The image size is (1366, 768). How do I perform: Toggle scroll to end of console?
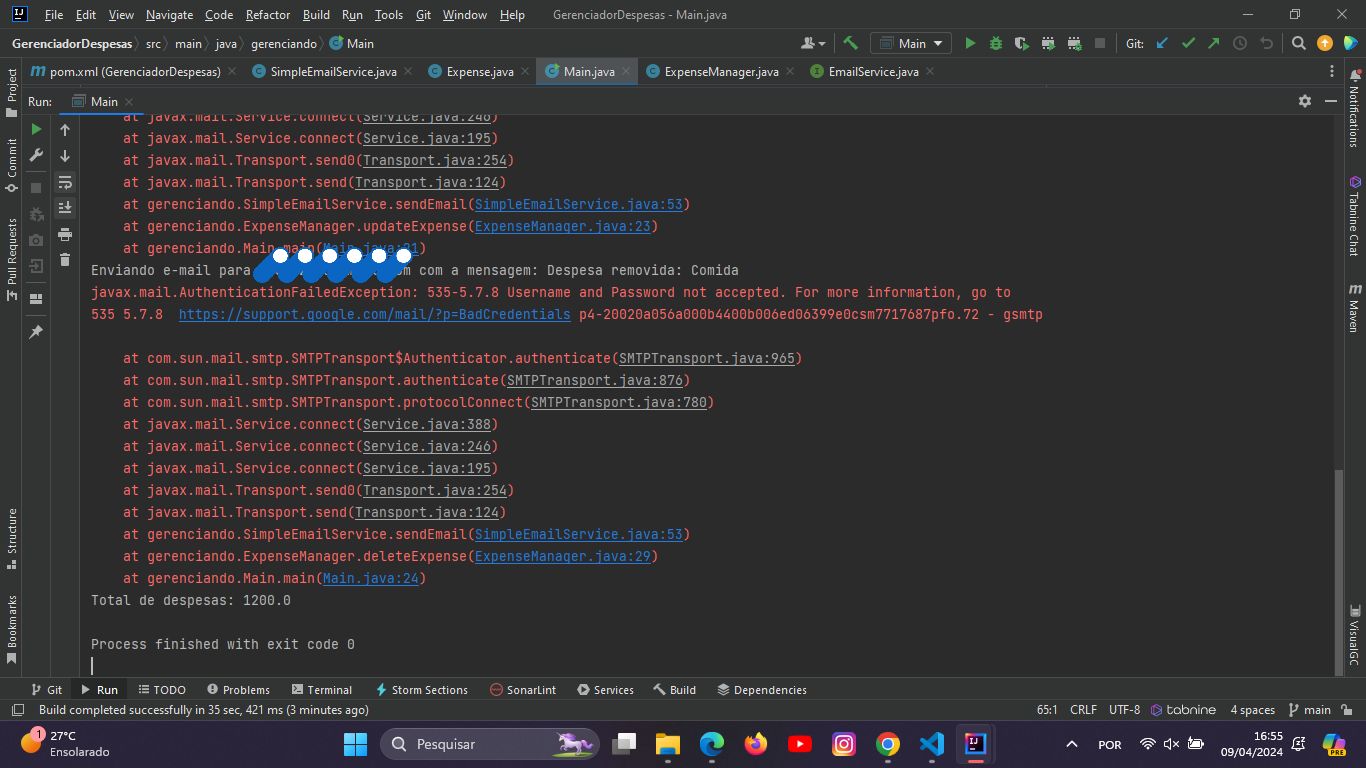(65, 208)
